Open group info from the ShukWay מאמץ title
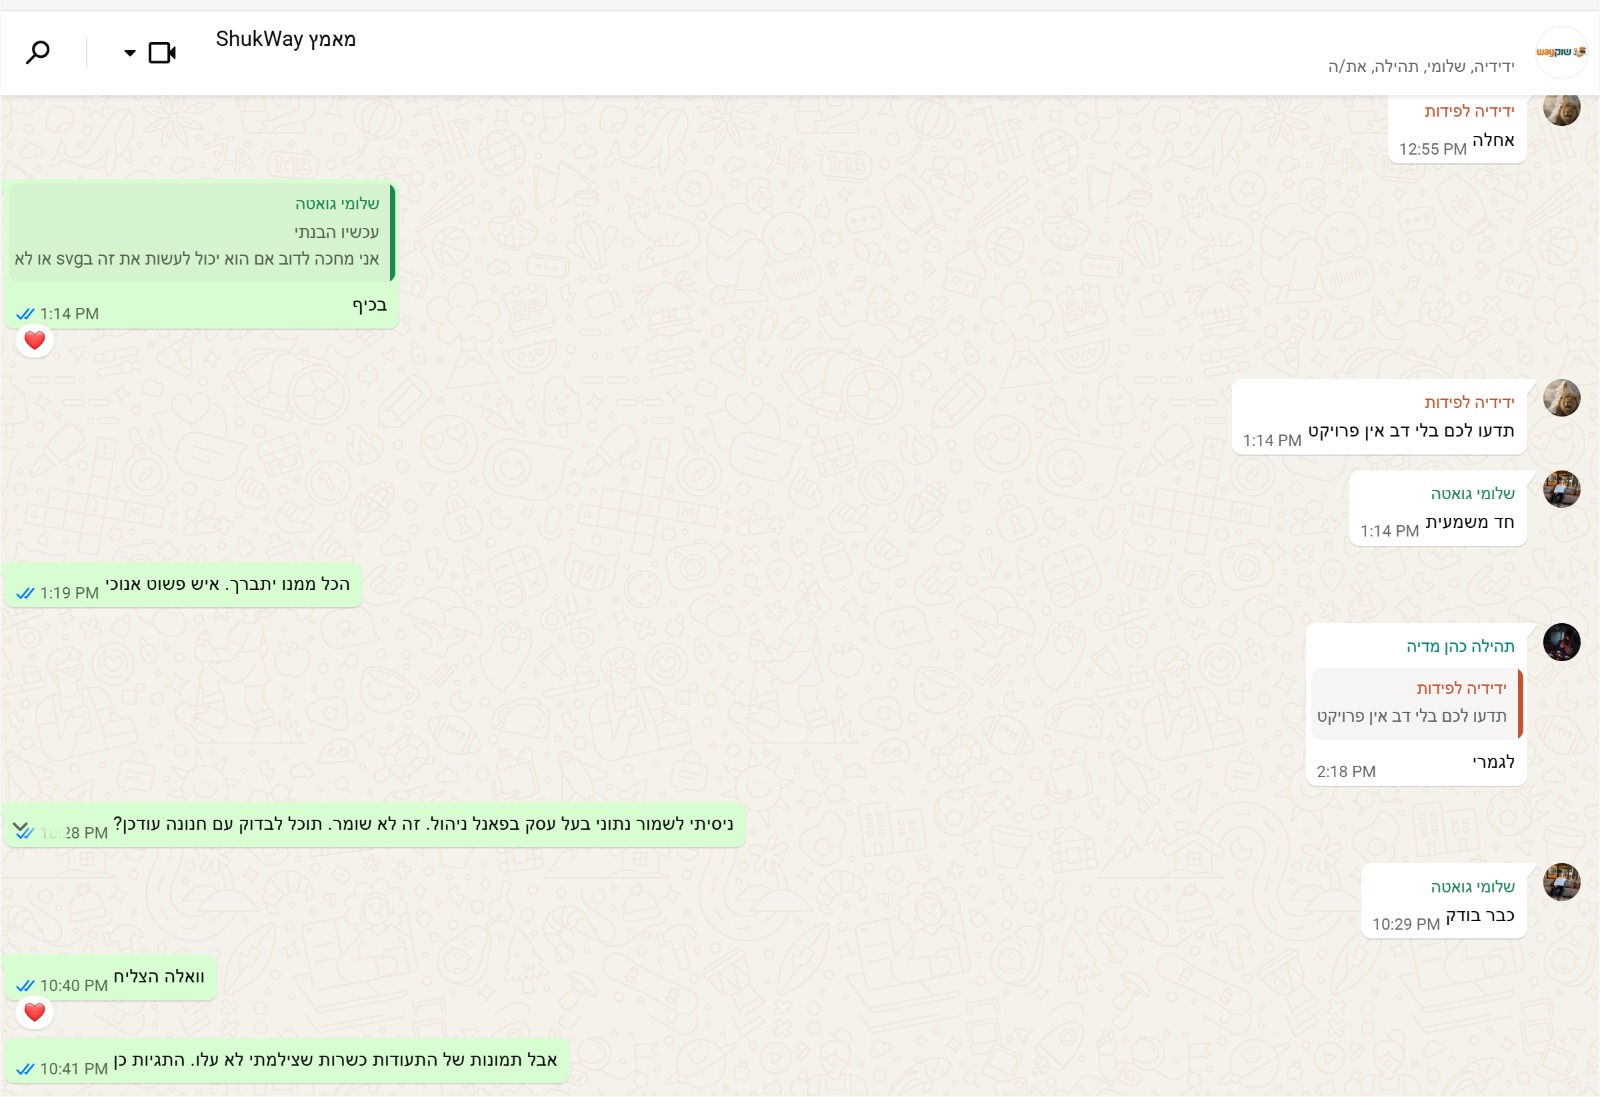The height and width of the screenshot is (1097, 1600). (x=285, y=39)
